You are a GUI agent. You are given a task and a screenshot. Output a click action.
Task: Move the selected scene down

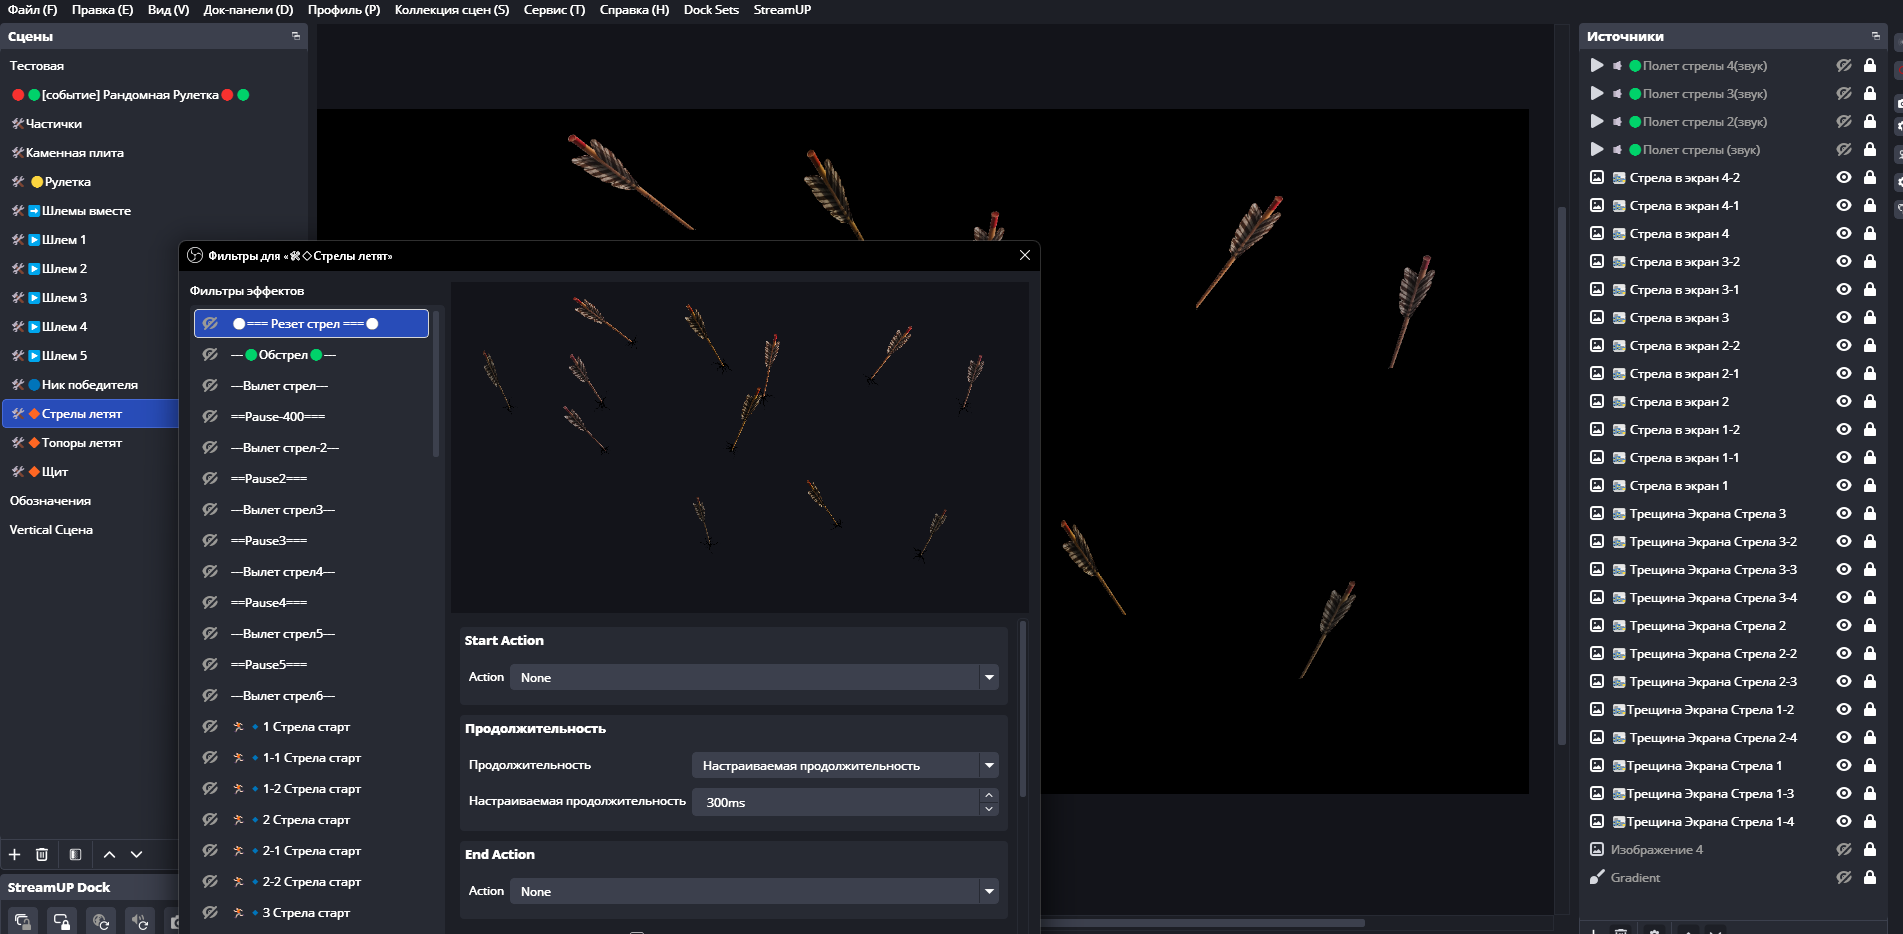coord(137,854)
